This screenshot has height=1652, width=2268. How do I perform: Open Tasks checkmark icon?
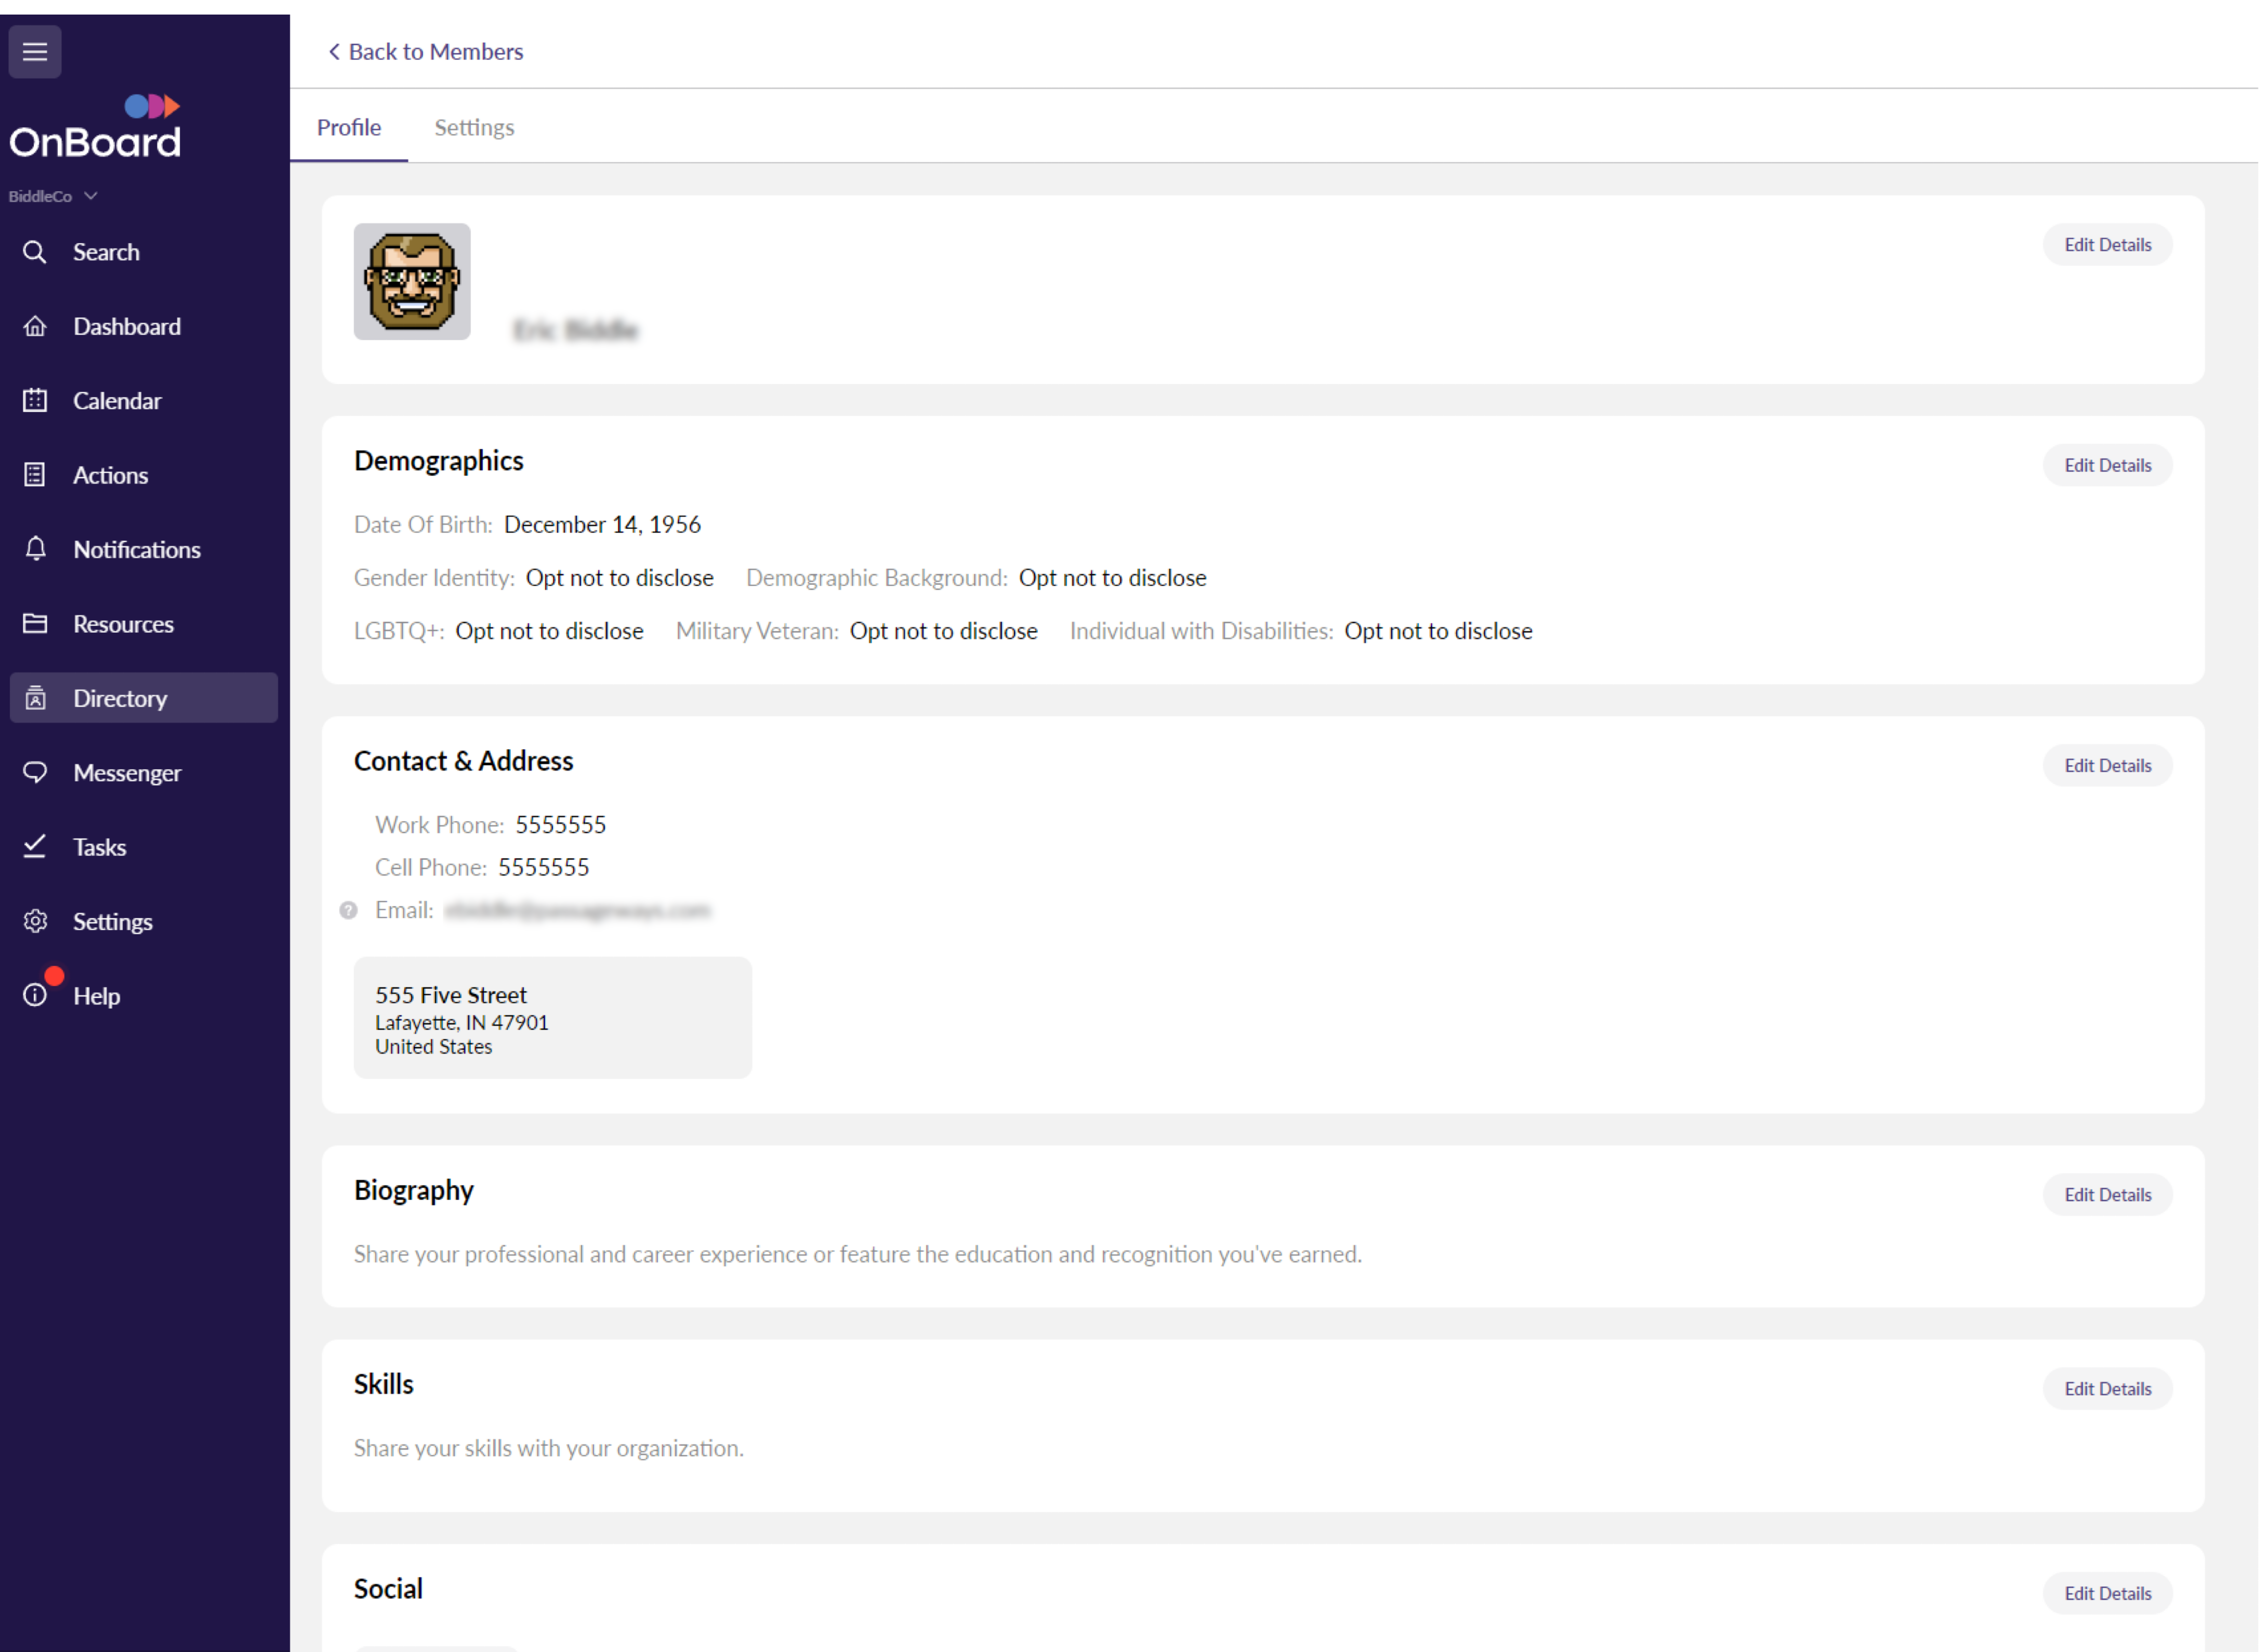[35, 847]
